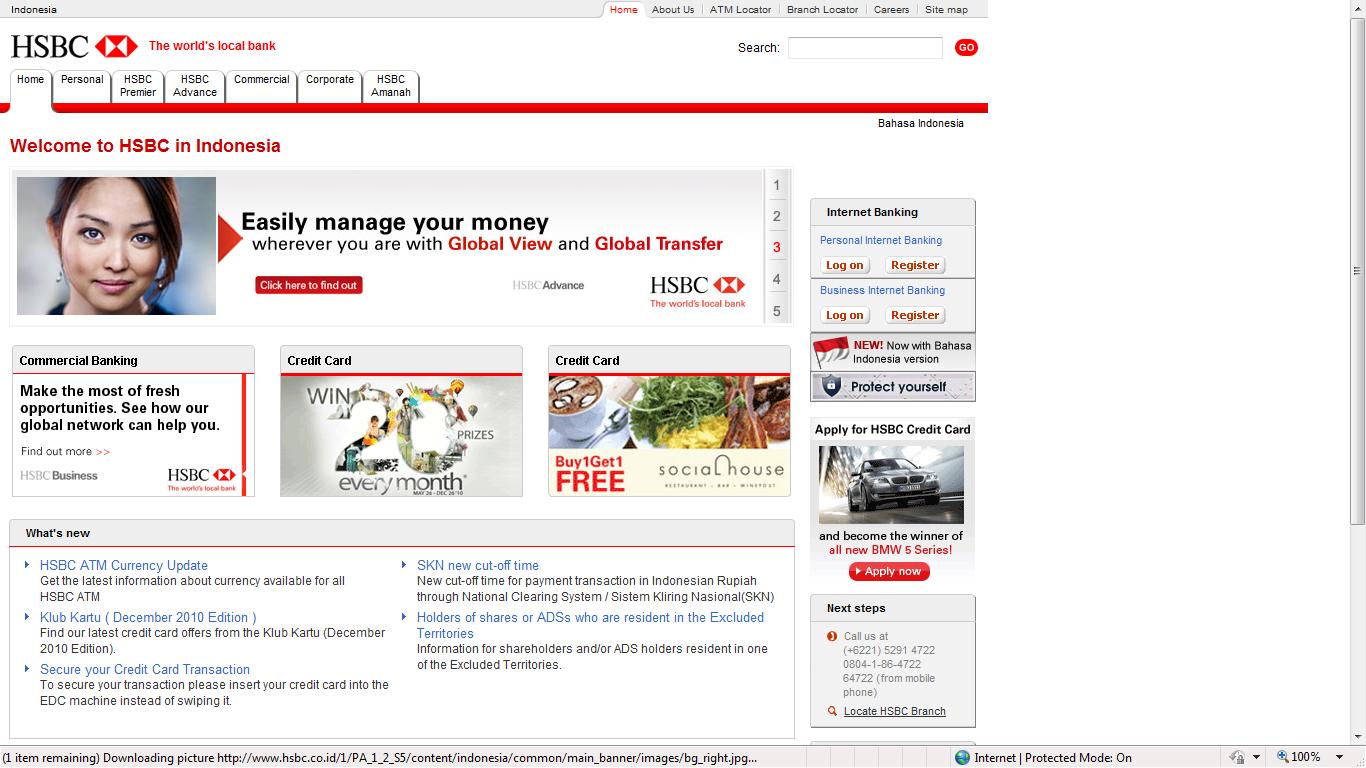Open the HSBC Amanah tab

pyautogui.click(x=391, y=87)
